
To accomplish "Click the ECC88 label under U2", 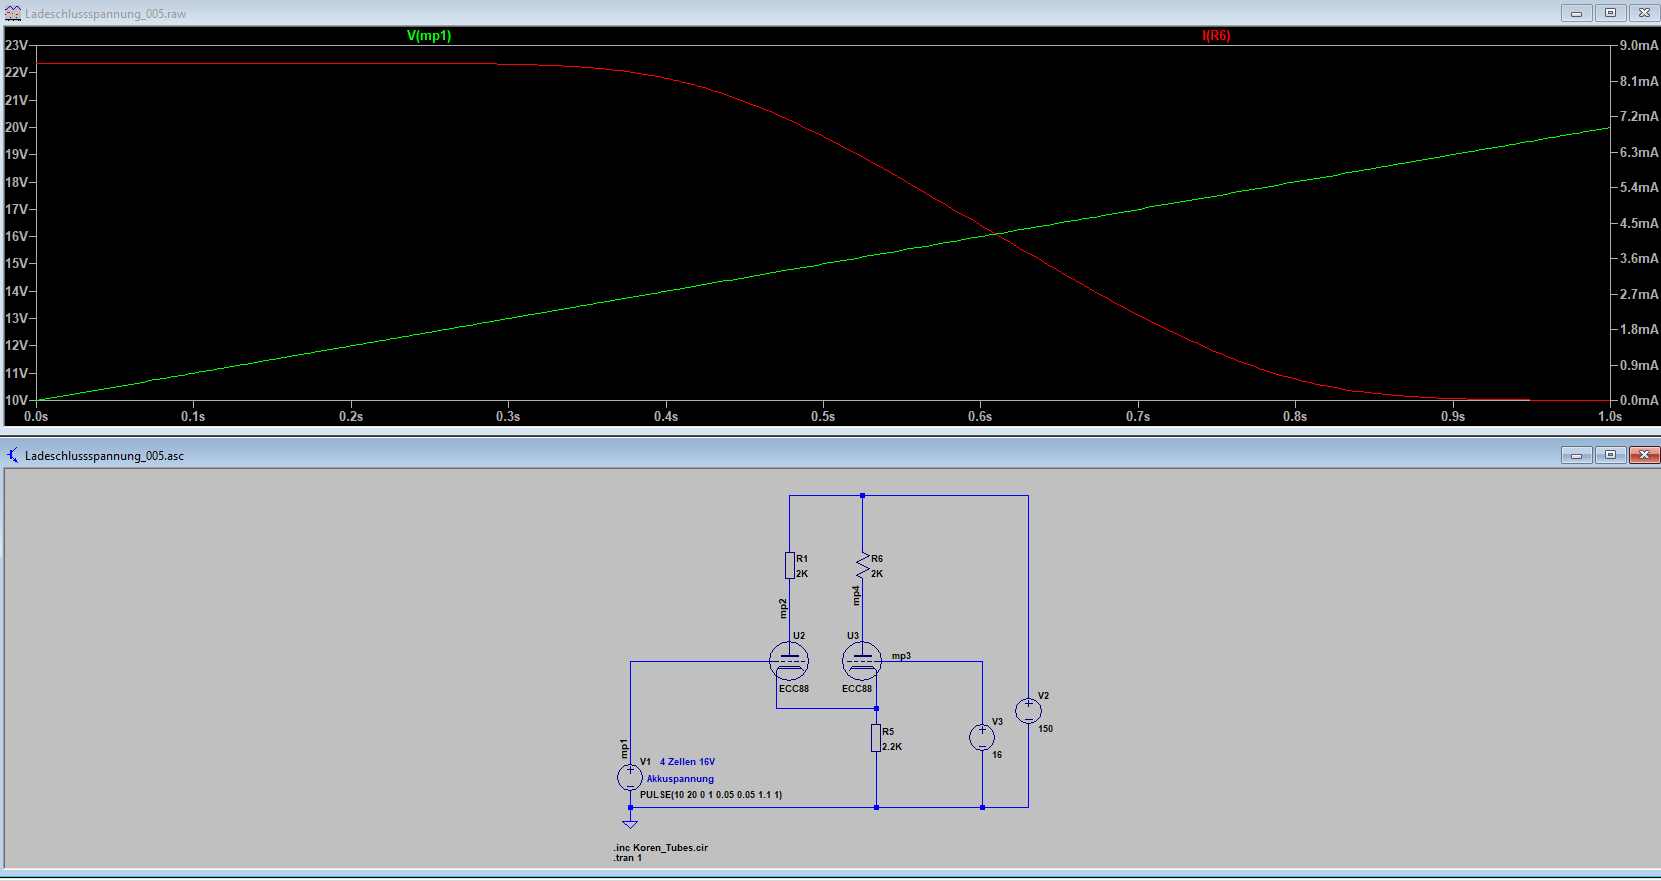I will [794, 689].
